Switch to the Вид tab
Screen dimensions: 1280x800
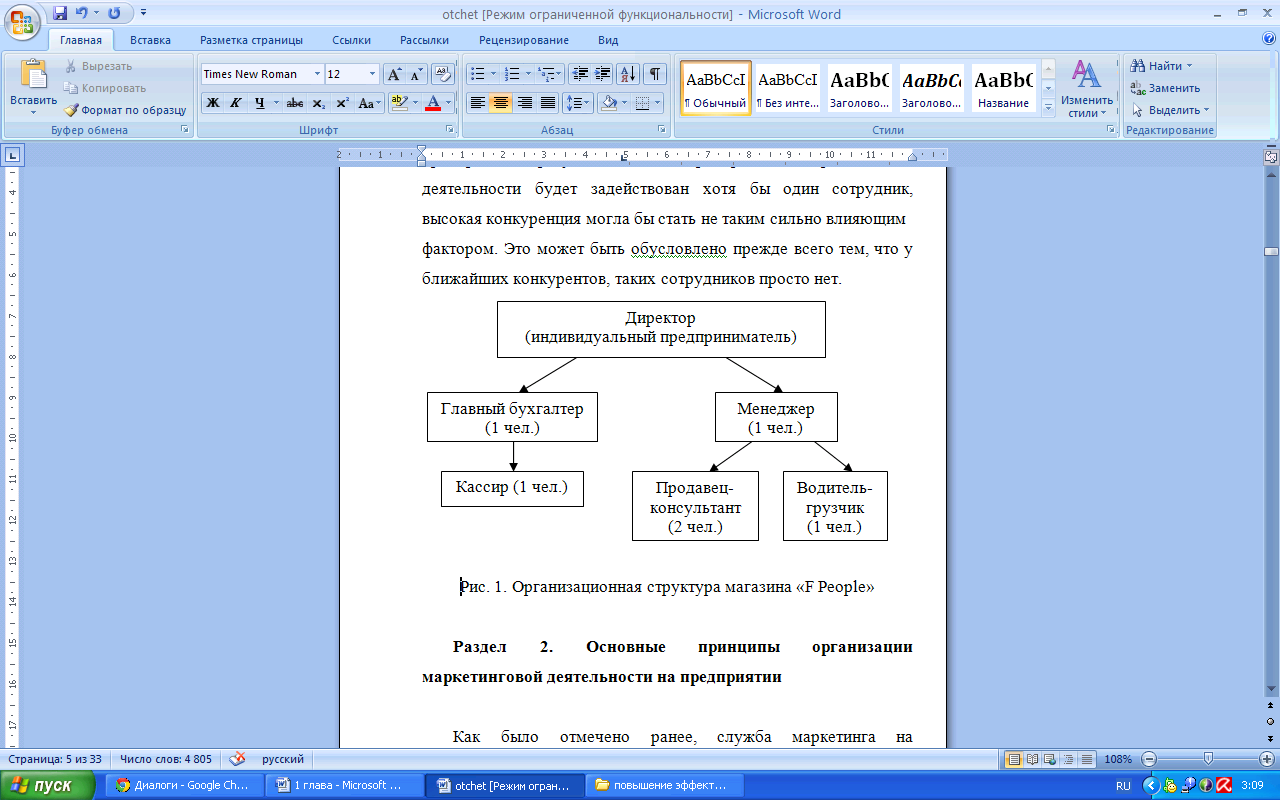point(608,40)
